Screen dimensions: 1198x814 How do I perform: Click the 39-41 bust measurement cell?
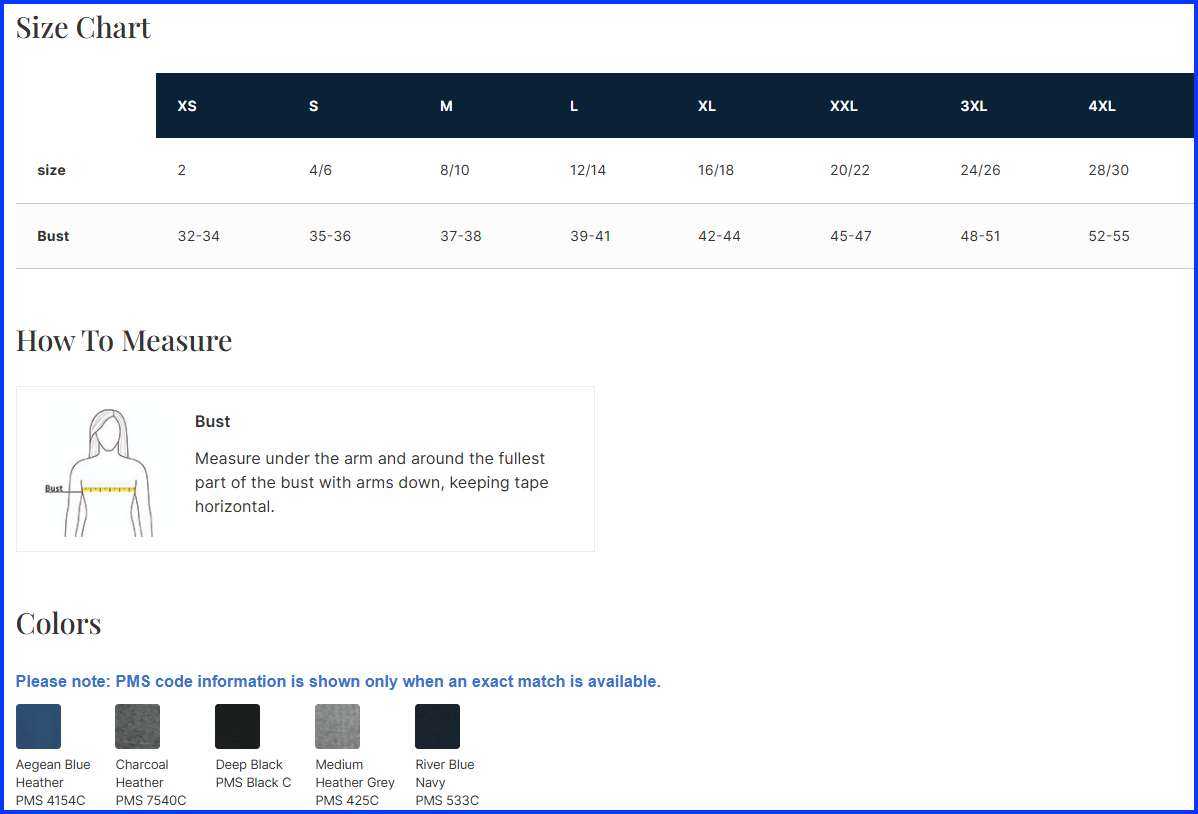[x=590, y=236]
